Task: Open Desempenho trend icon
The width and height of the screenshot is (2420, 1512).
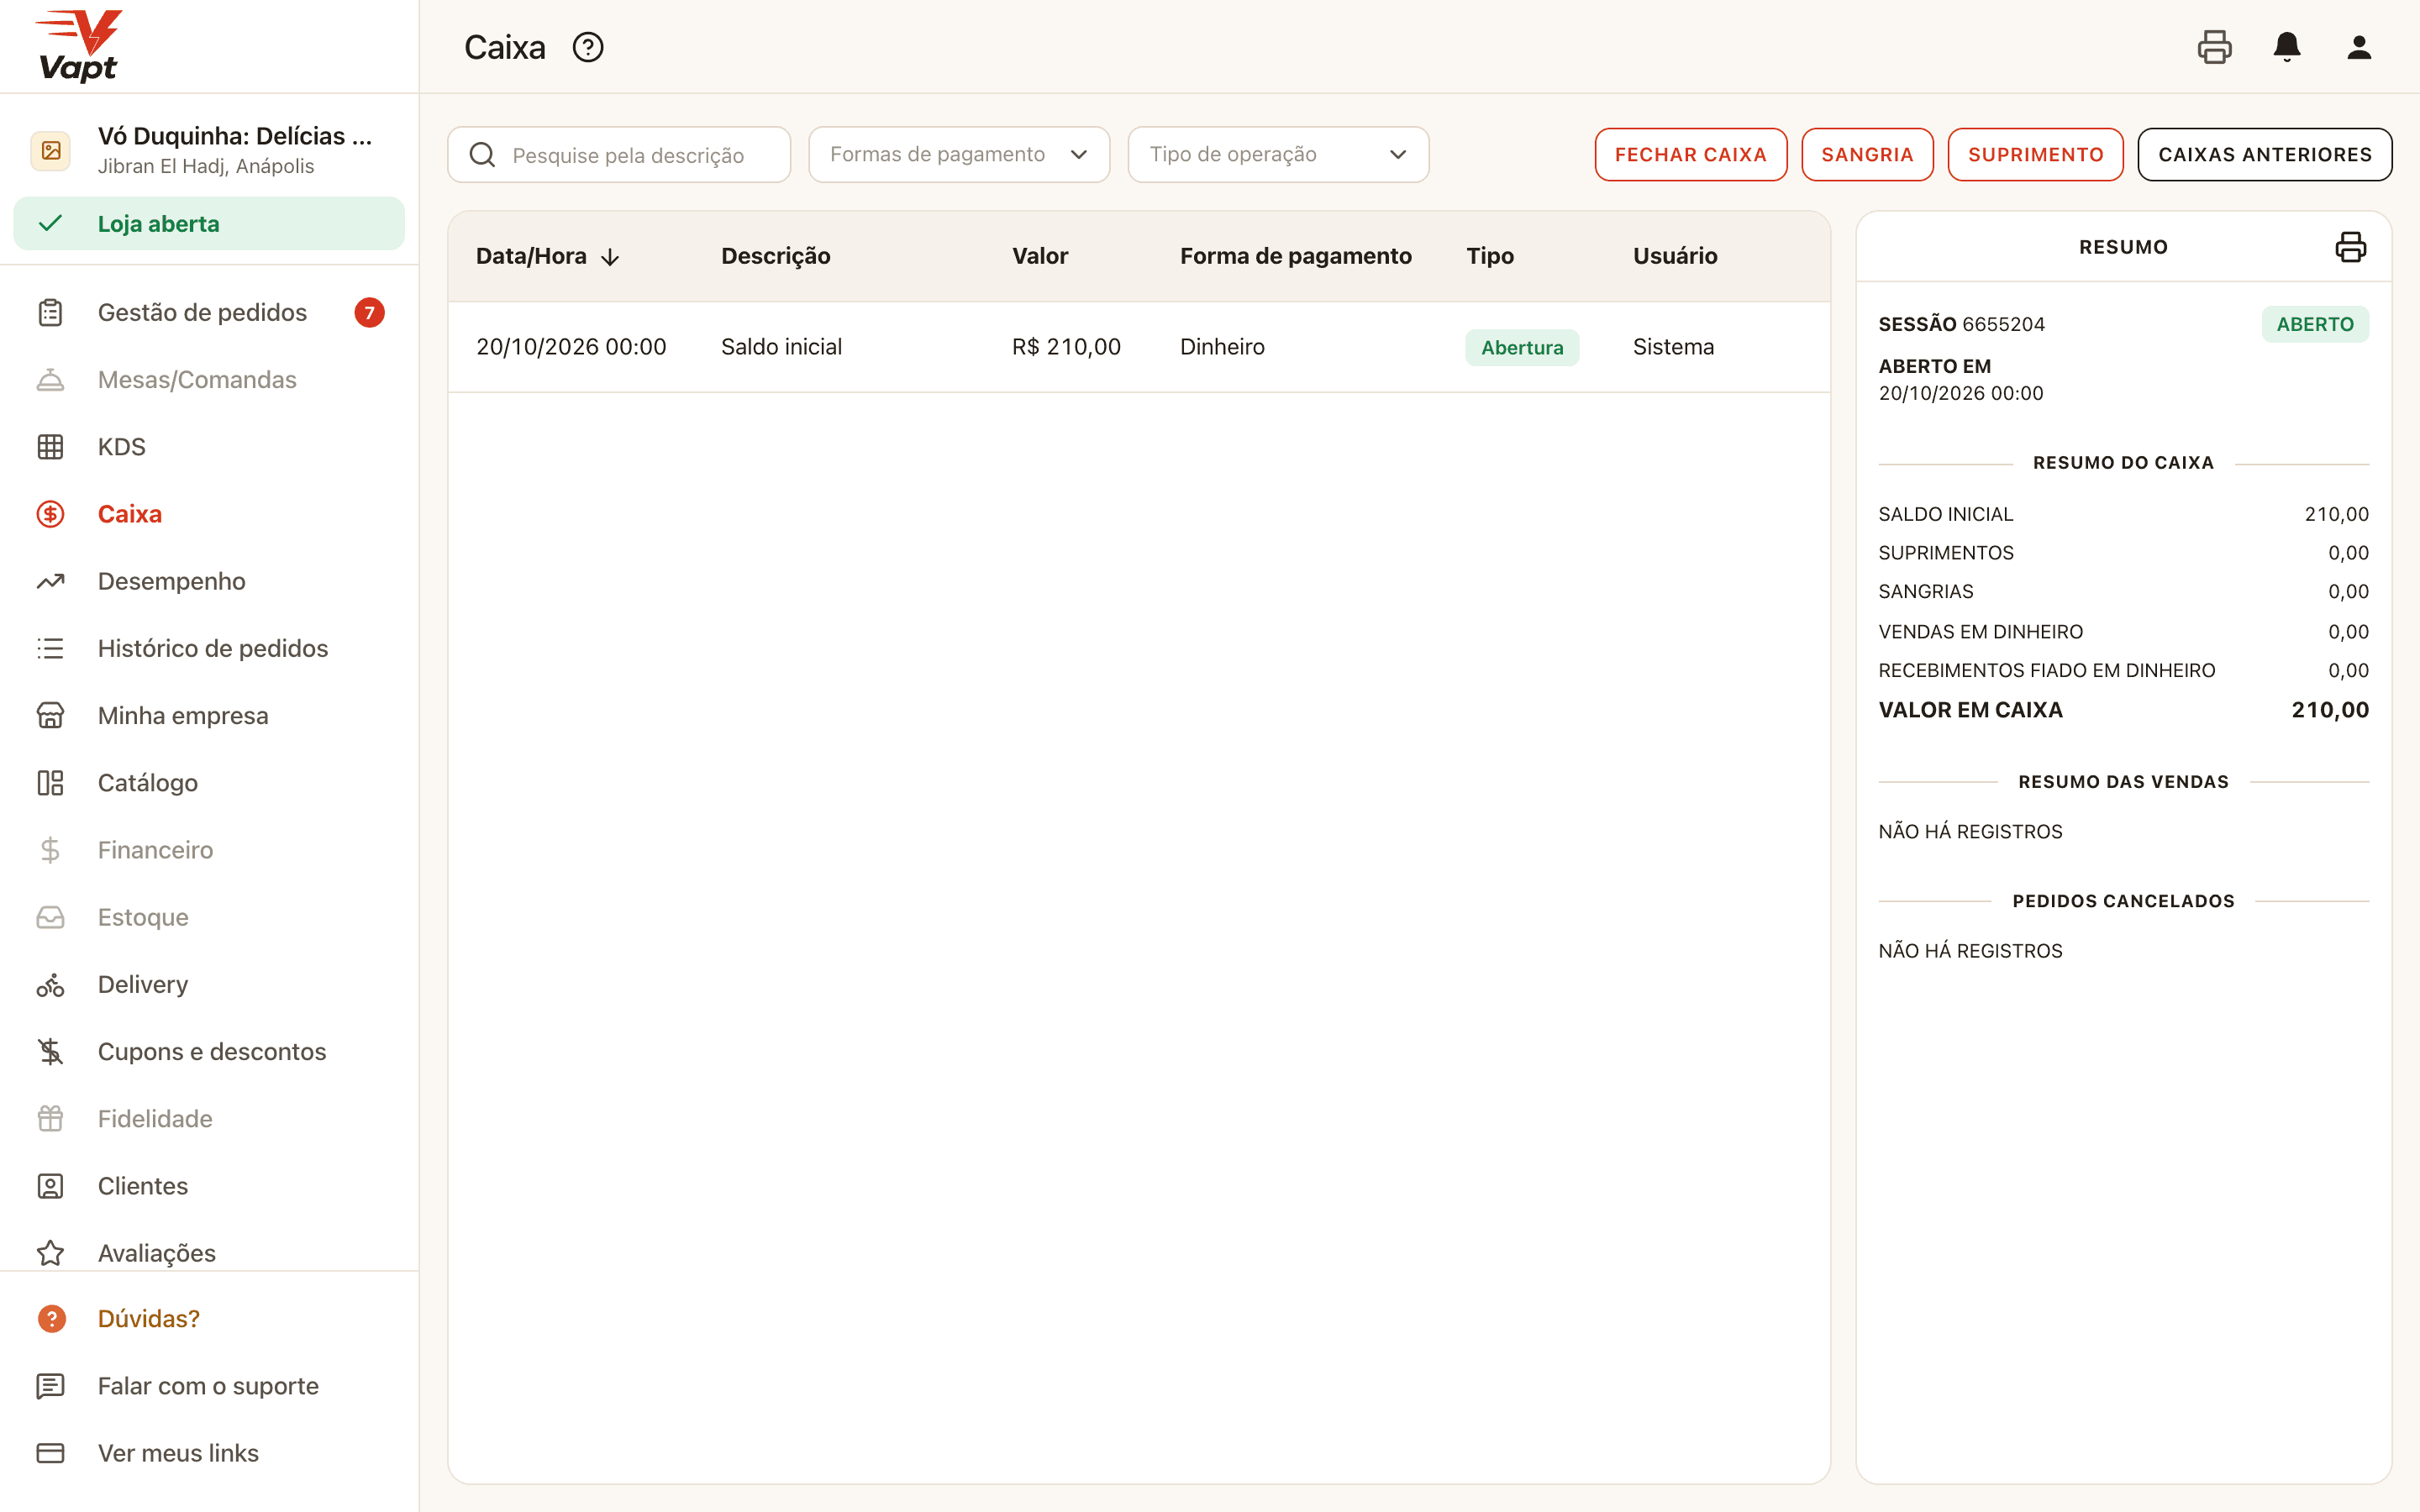Action: 50,580
